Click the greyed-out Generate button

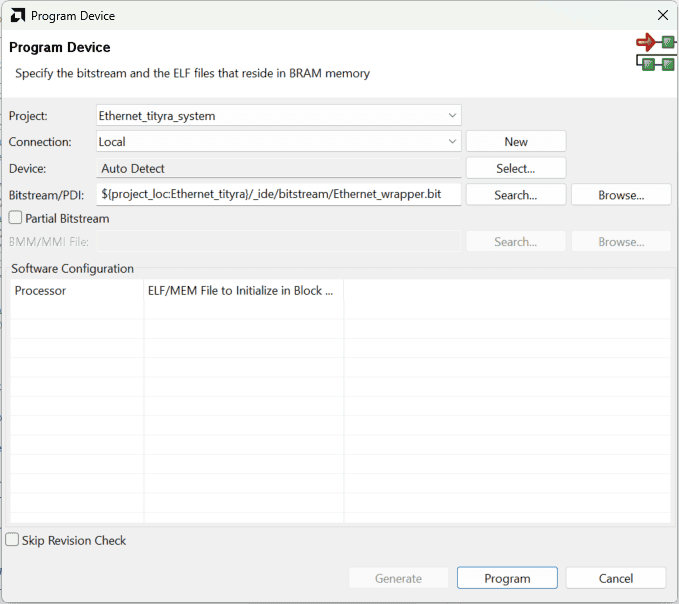click(398, 578)
